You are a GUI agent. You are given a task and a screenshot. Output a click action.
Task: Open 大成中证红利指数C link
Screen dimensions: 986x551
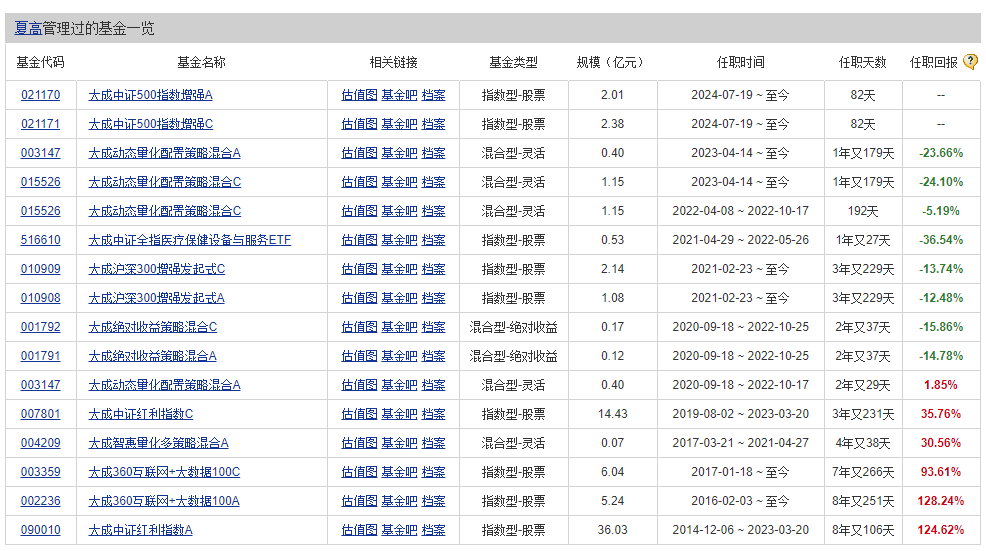140,414
